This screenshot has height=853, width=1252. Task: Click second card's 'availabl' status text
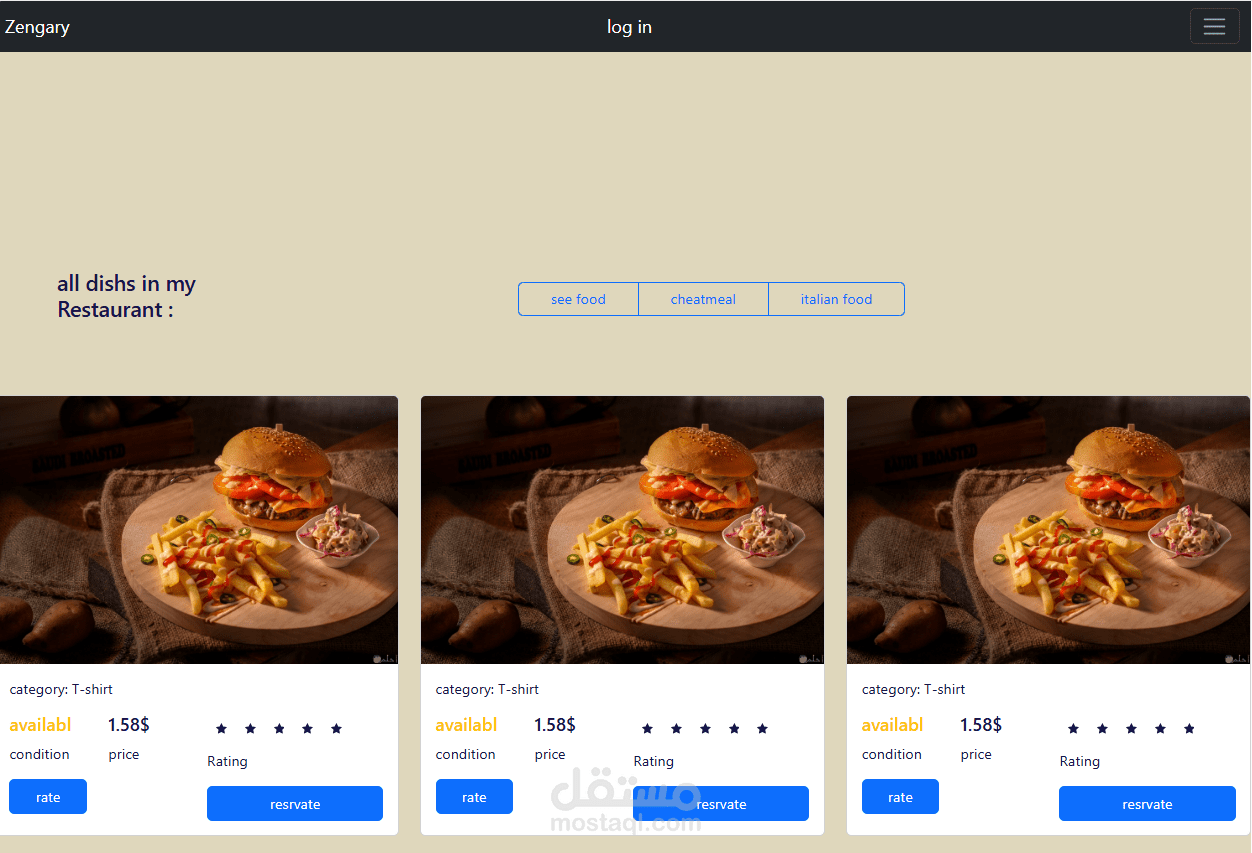pos(466,725)
